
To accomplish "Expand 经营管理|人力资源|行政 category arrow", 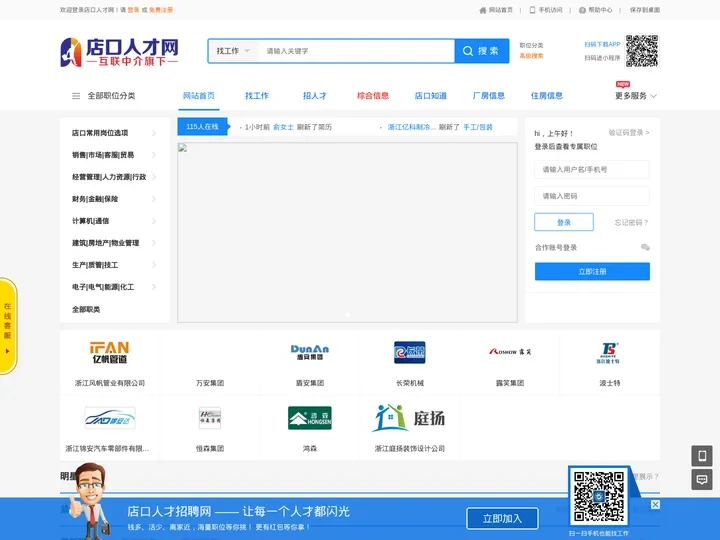I will pos(154,177).
